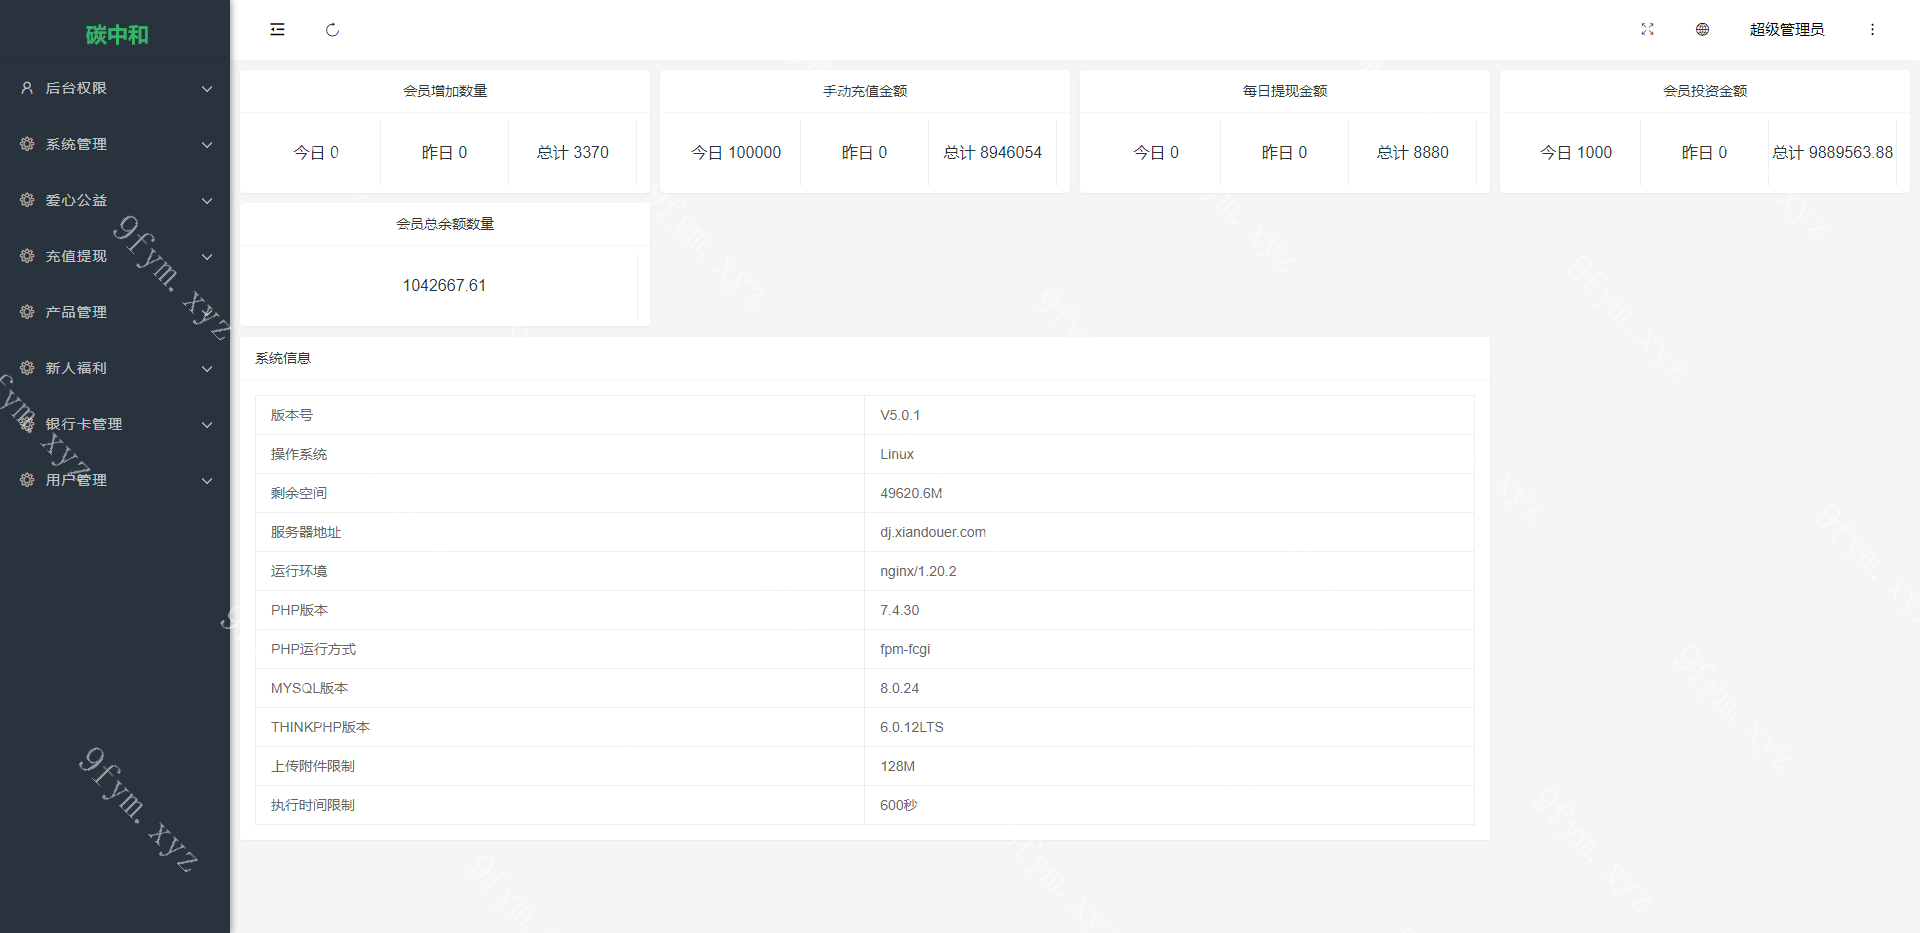The width and height of the screenshot is (1920, 933).
Task: Click 今日 1000 investment value
Action: point(1576,152)
